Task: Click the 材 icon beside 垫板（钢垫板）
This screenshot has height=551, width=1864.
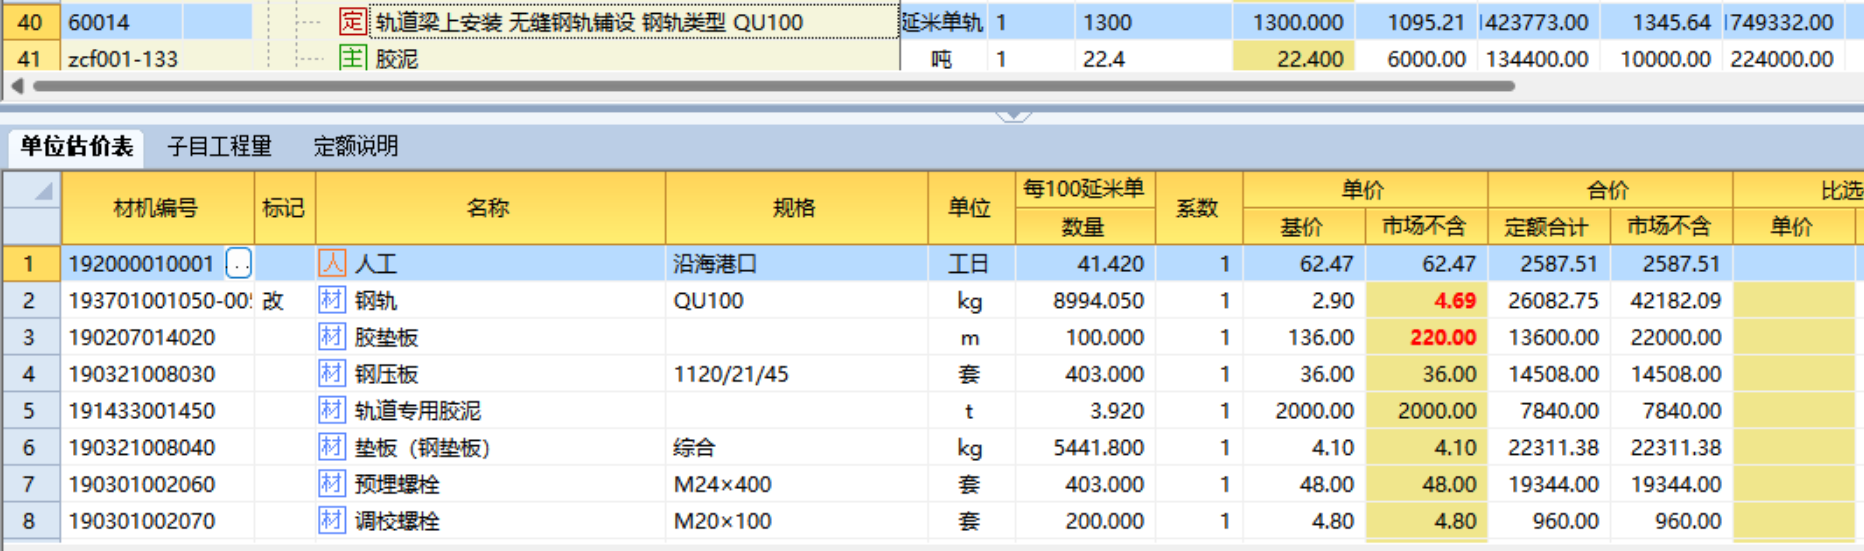Action: 332,447
